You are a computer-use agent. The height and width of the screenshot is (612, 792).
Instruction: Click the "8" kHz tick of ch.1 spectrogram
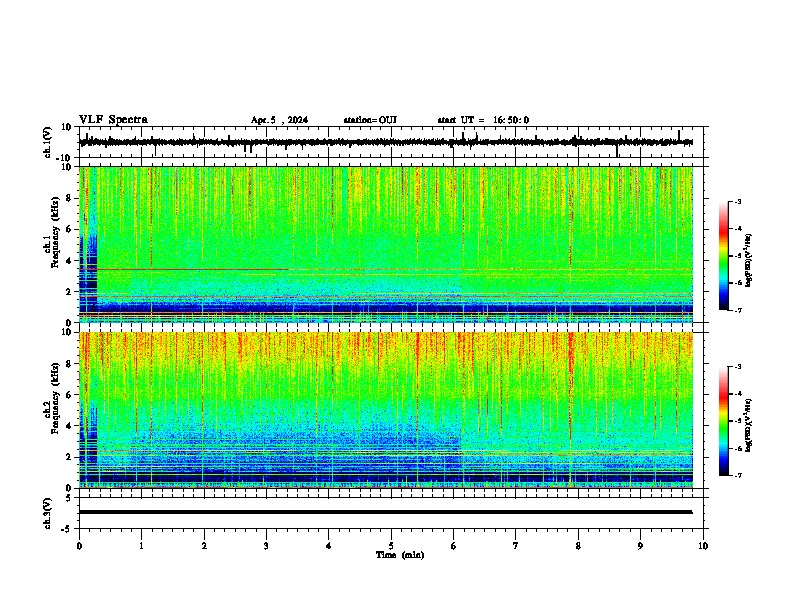pyautogui.click(x=69, y=198)
